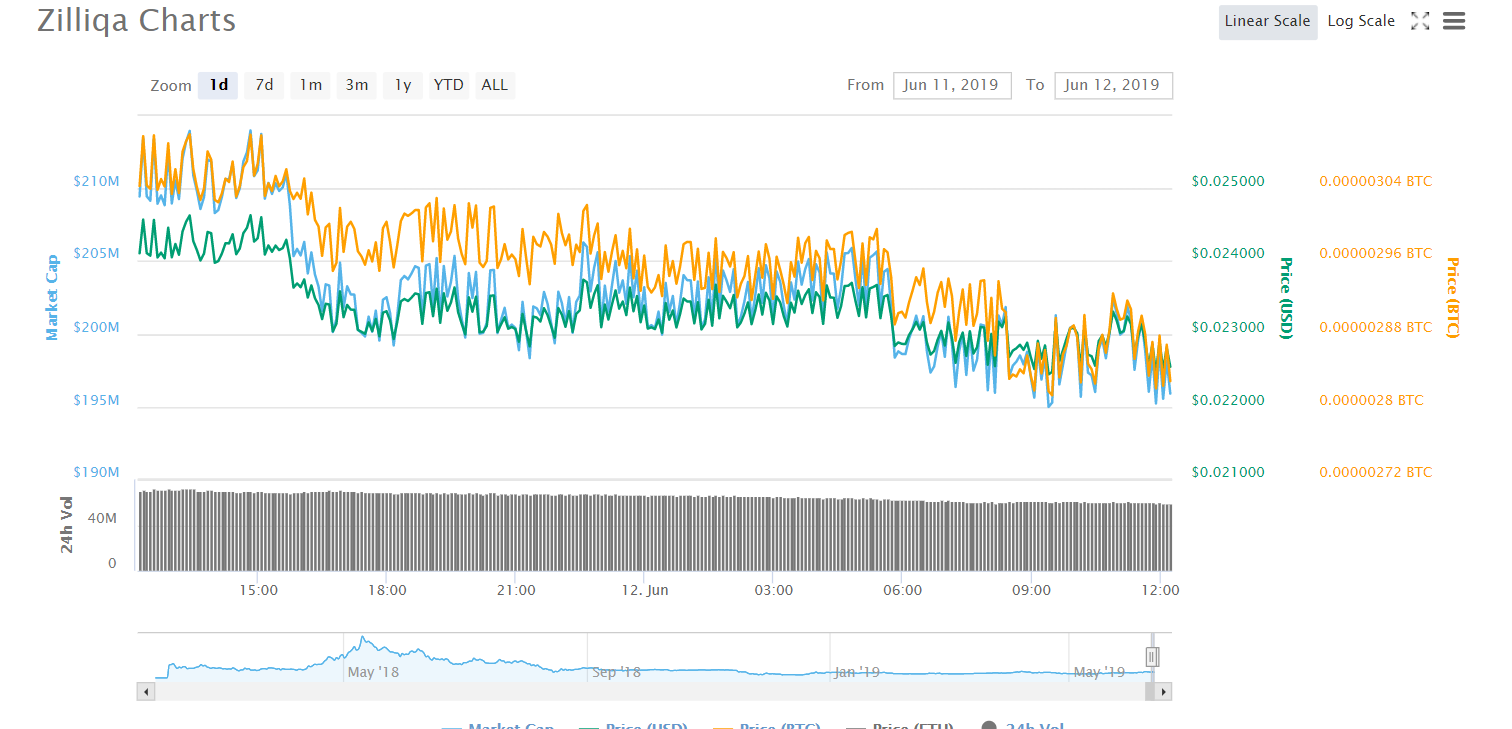1512x729 pixels.
Task: Click the $0.021000 price label
Action: pos(1228,472)
